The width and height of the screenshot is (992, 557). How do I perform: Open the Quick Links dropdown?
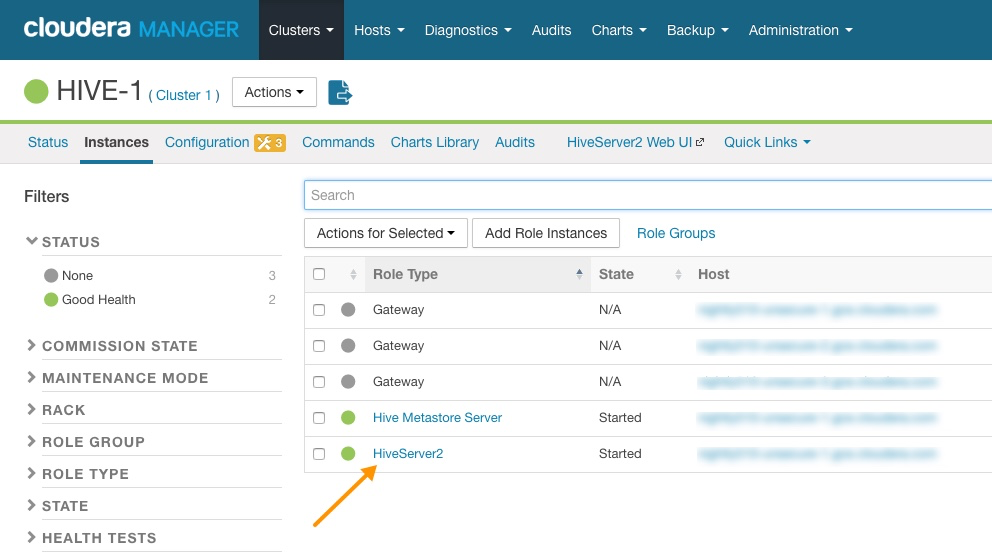tap(767, 142)
